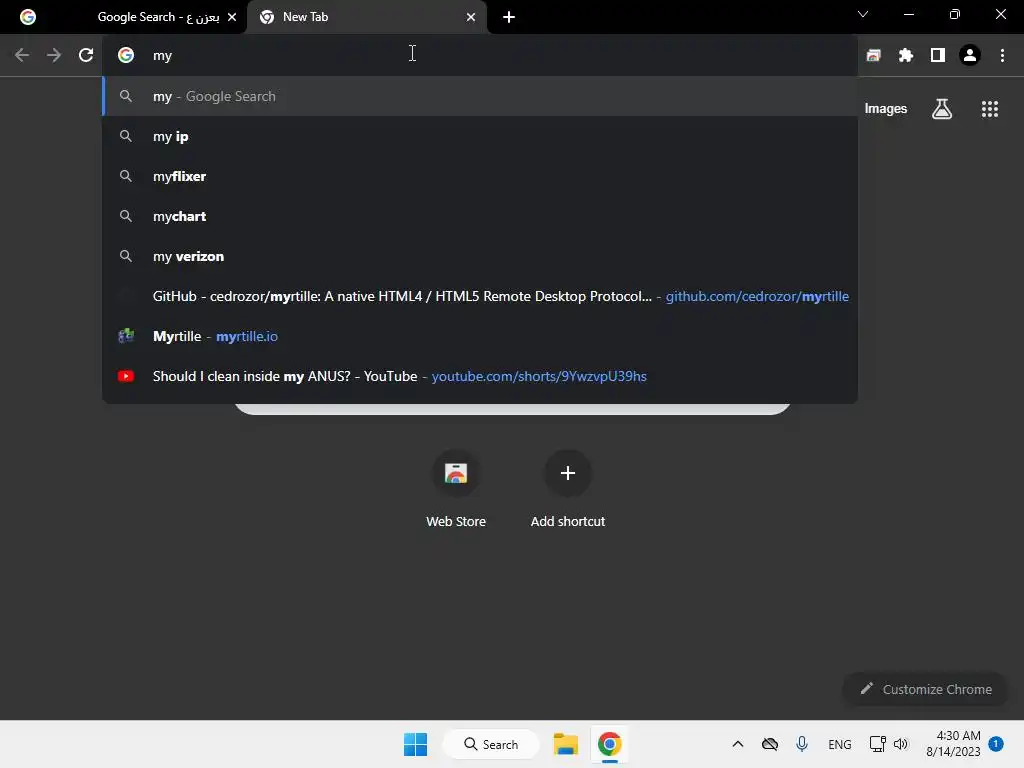This screenshot has width=1024, height=768.
Task: Open the Web Store shortcut
Action: click(x=456, y=490)
